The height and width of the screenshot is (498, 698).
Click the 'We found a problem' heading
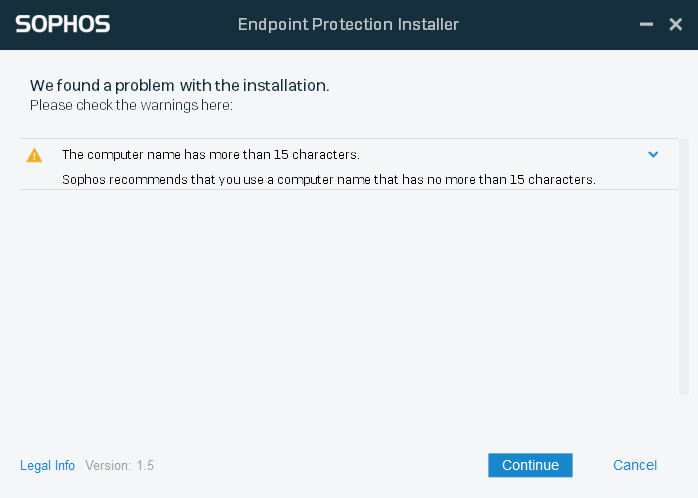click(x=180, y=86)
